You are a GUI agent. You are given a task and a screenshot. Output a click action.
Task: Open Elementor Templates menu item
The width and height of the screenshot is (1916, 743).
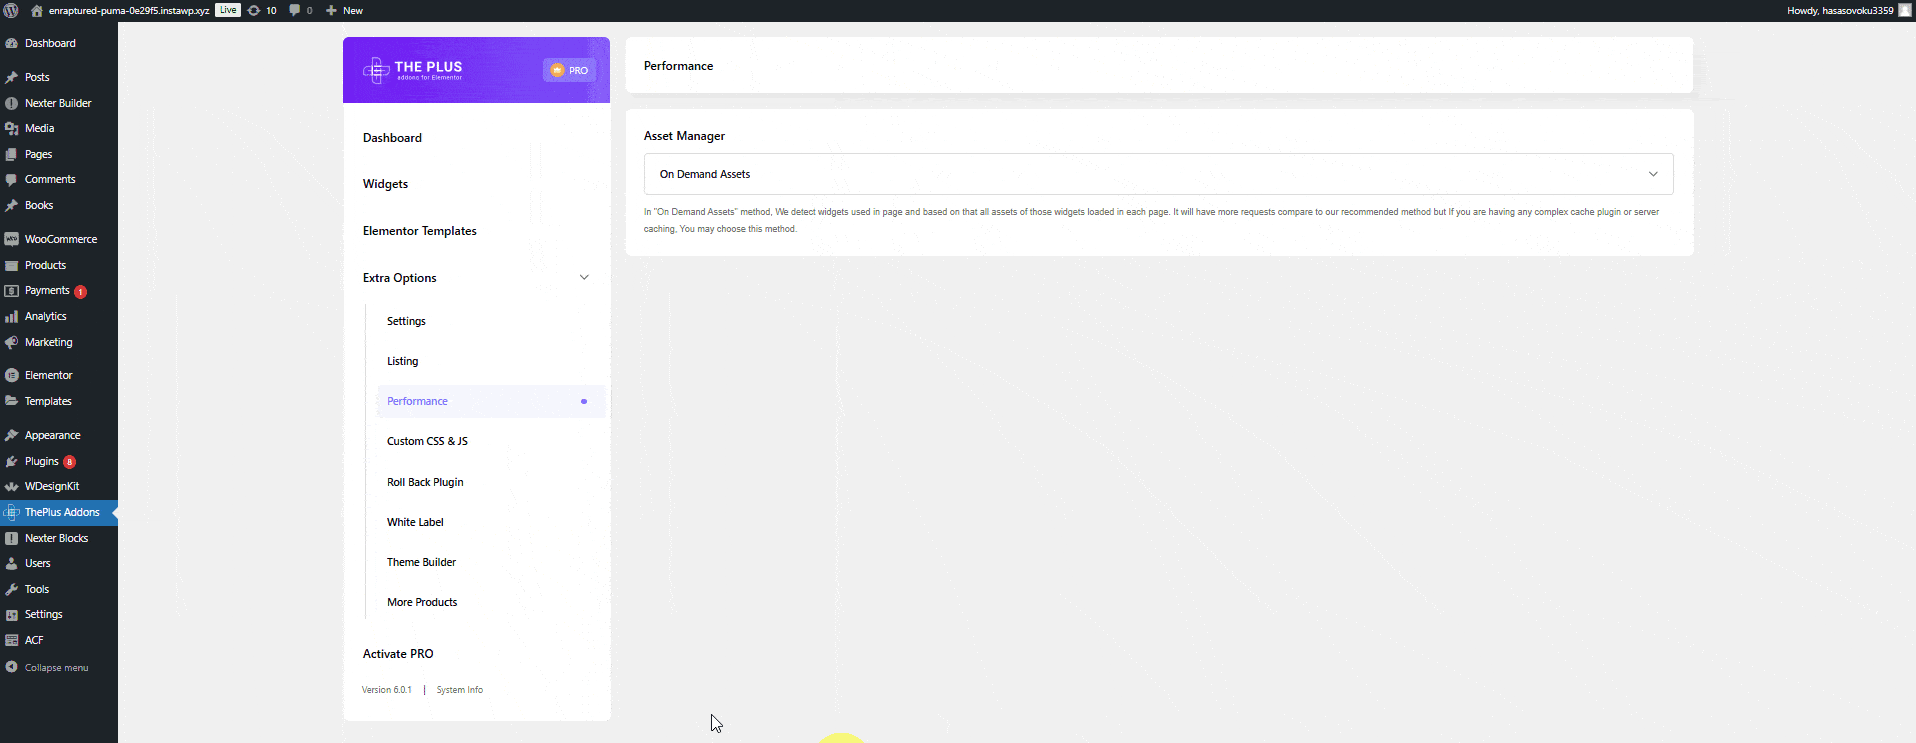click(420, 231)
